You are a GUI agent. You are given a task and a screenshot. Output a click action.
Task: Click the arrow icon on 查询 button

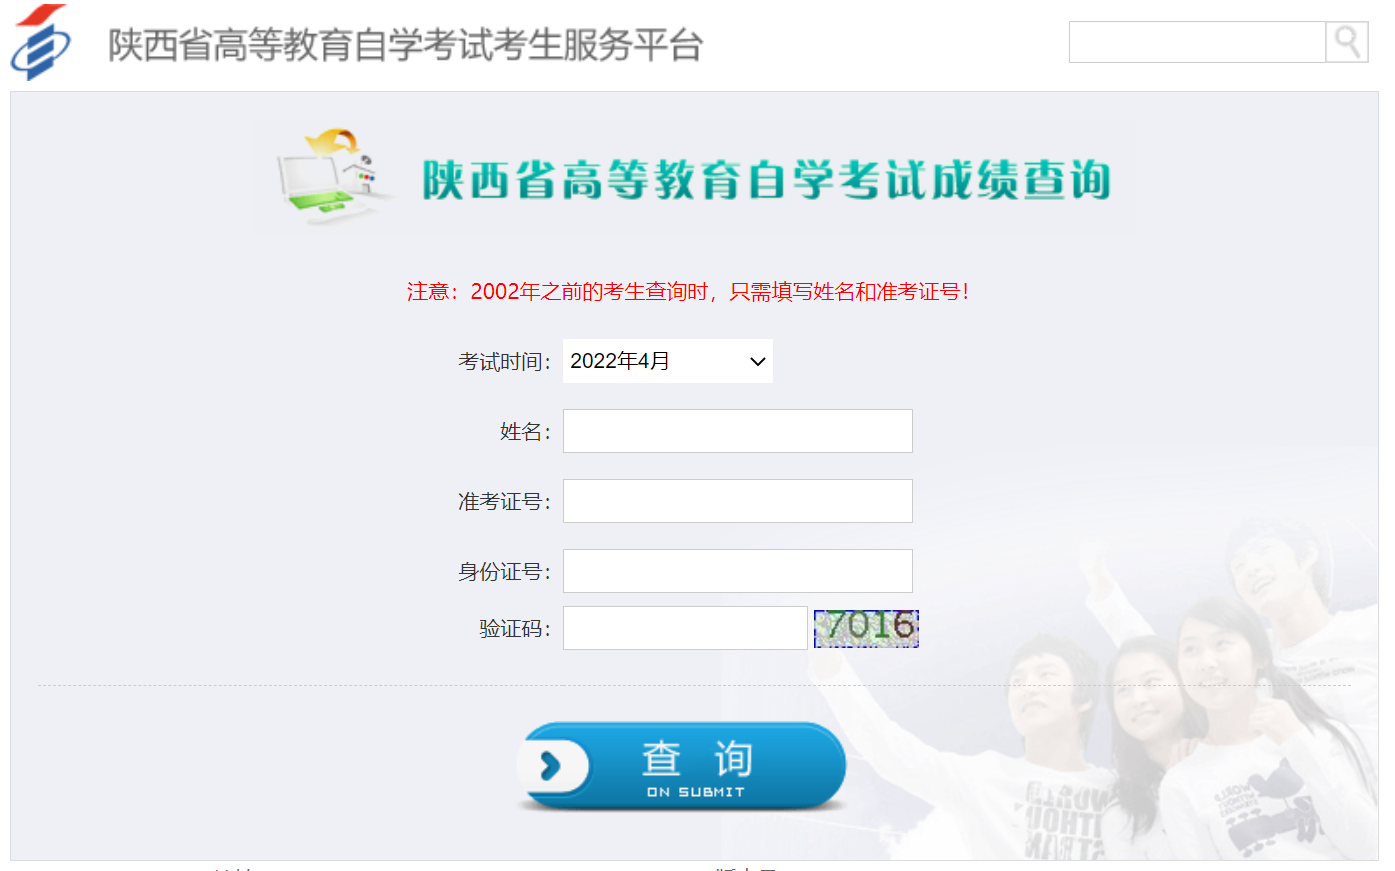(x=551, y=767)
